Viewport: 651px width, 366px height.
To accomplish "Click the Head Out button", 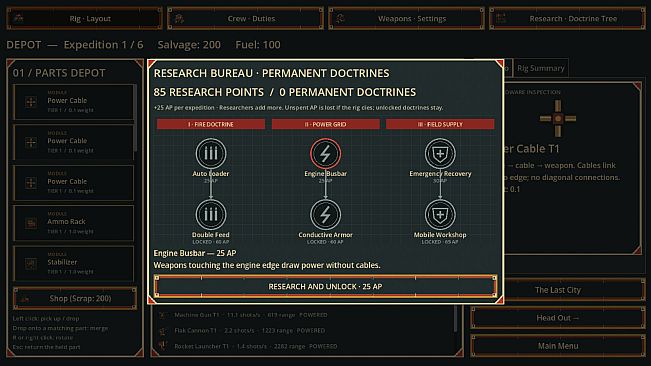I will (558, 318).
